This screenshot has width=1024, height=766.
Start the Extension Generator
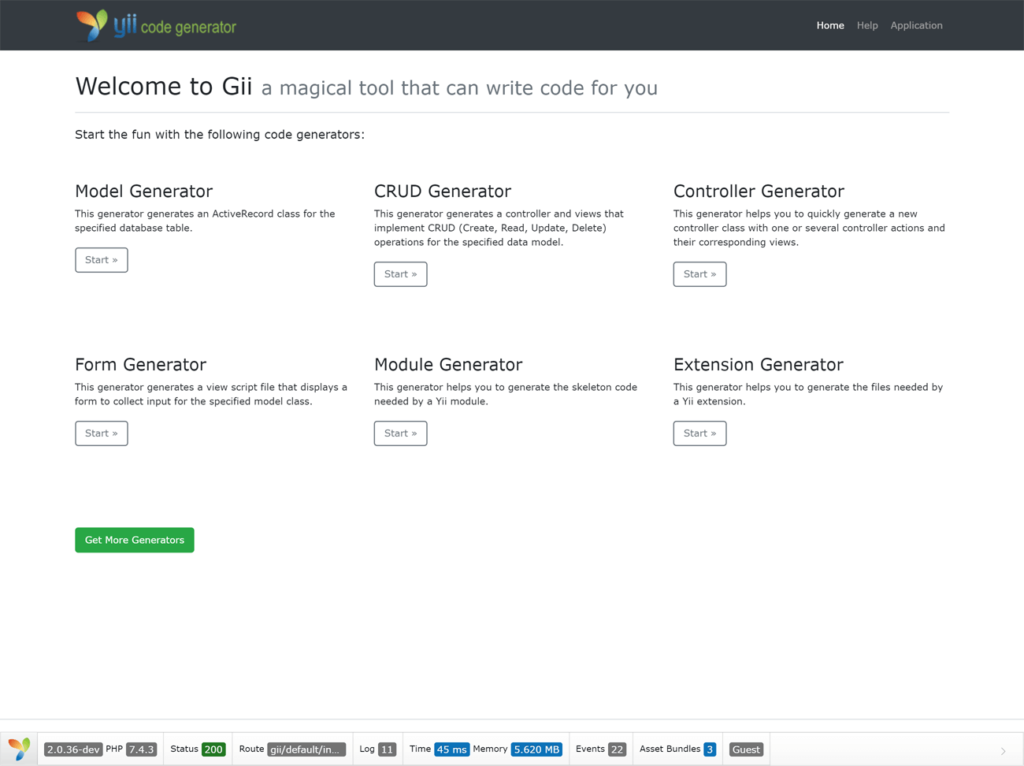point(699,434)
